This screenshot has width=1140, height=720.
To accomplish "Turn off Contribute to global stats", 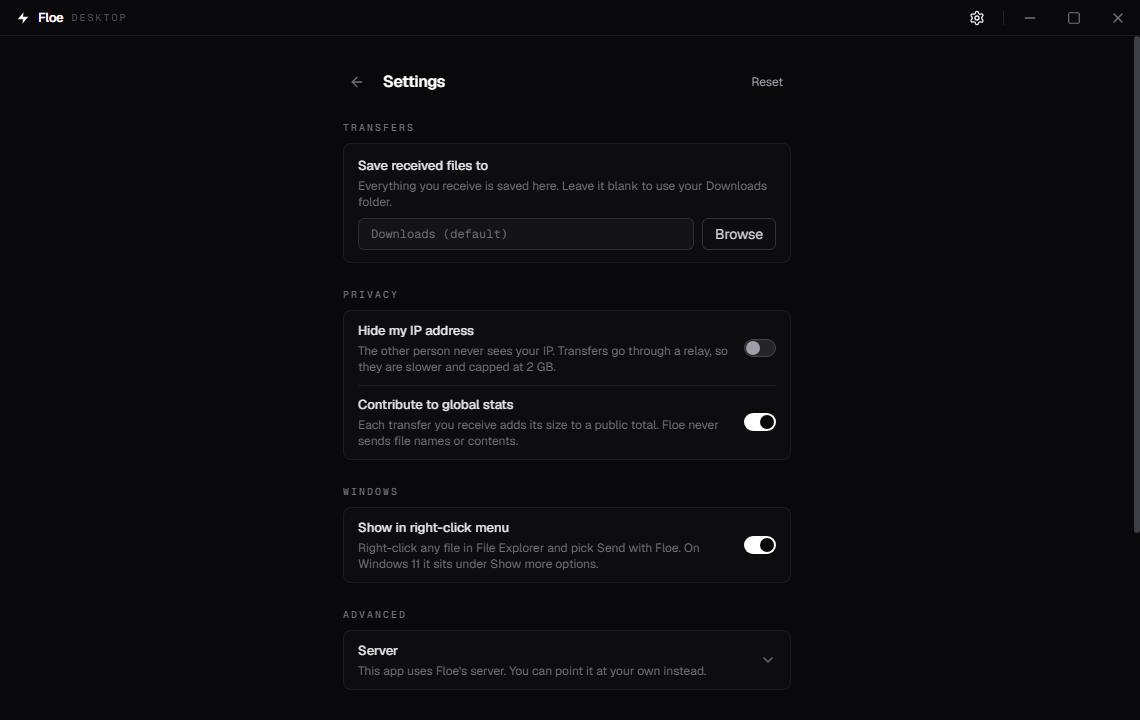I will [759, 423].
